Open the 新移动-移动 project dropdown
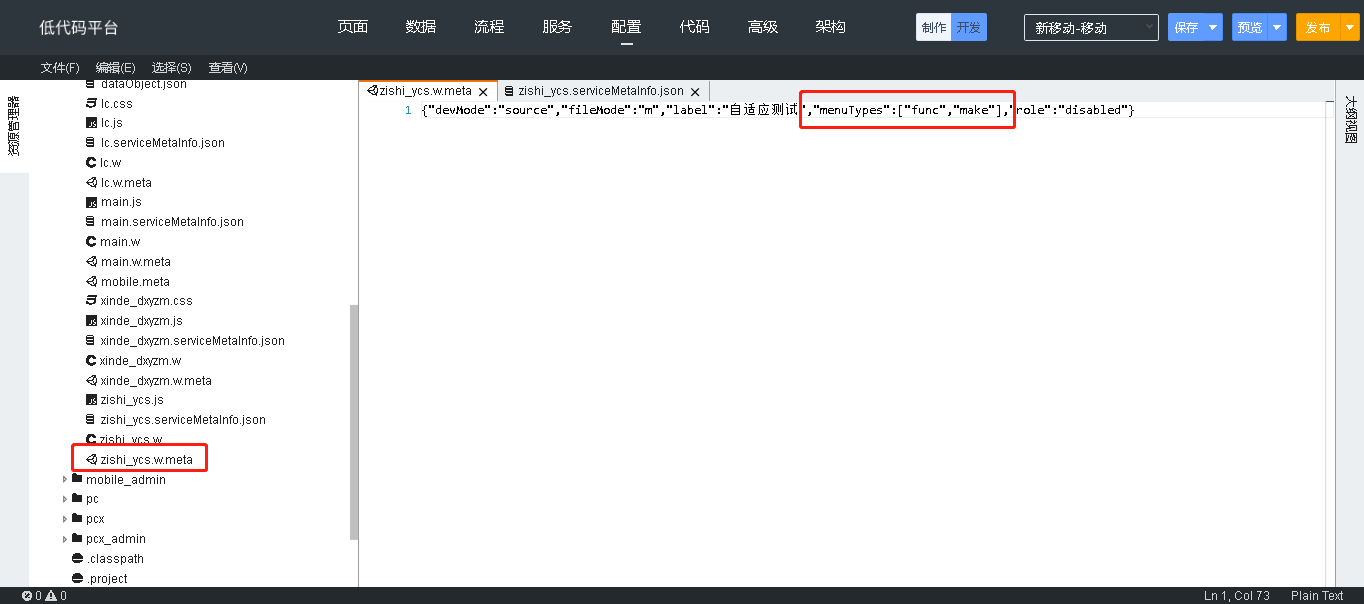This screenshot has height=604, width=1364. tap(1090, 28)
